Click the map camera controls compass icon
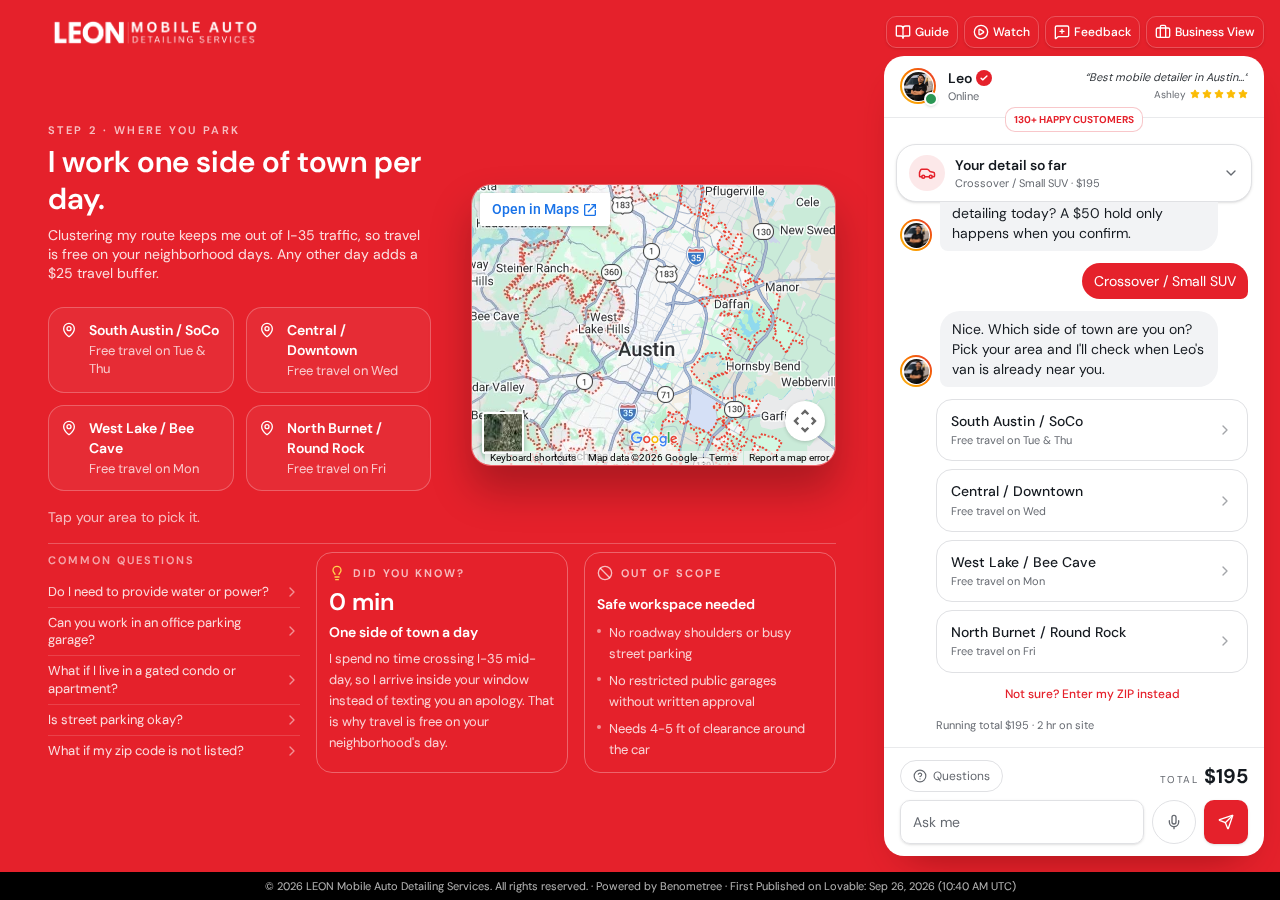 (x=805, y=421)
